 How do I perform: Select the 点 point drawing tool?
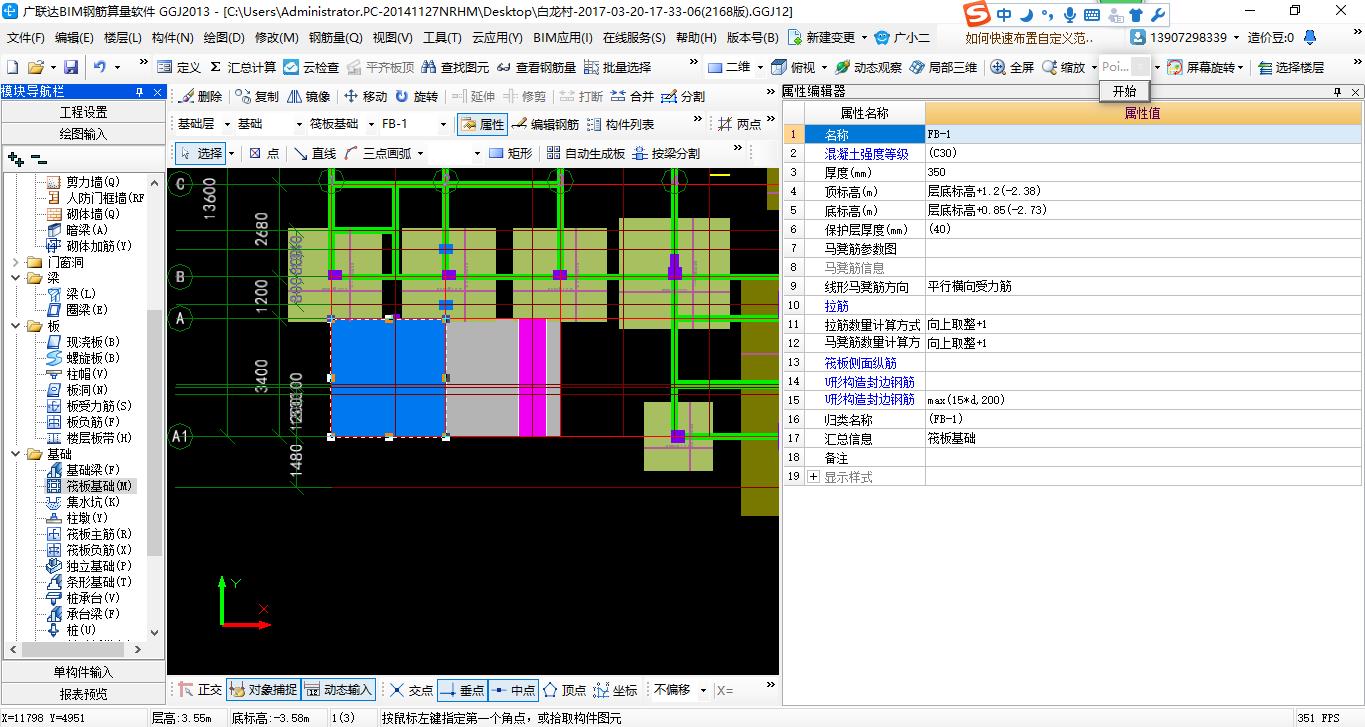point(264,153)
